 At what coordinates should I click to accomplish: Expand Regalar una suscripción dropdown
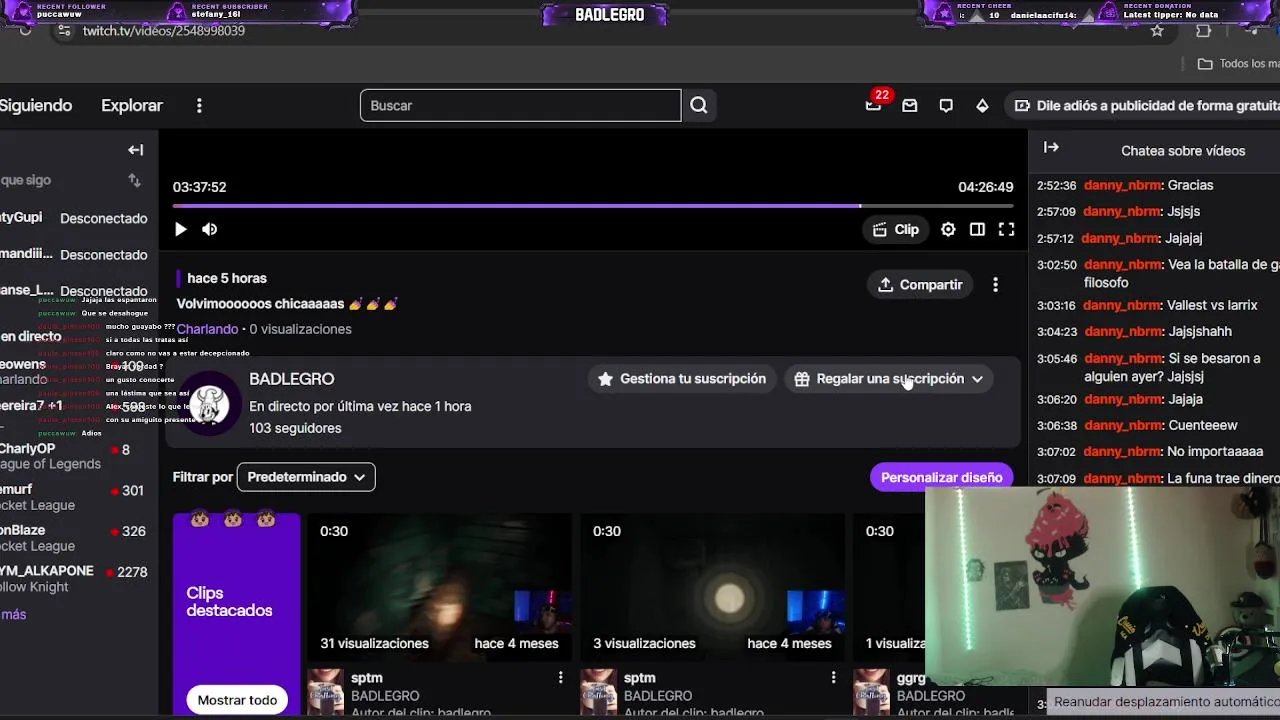[889, 379]
